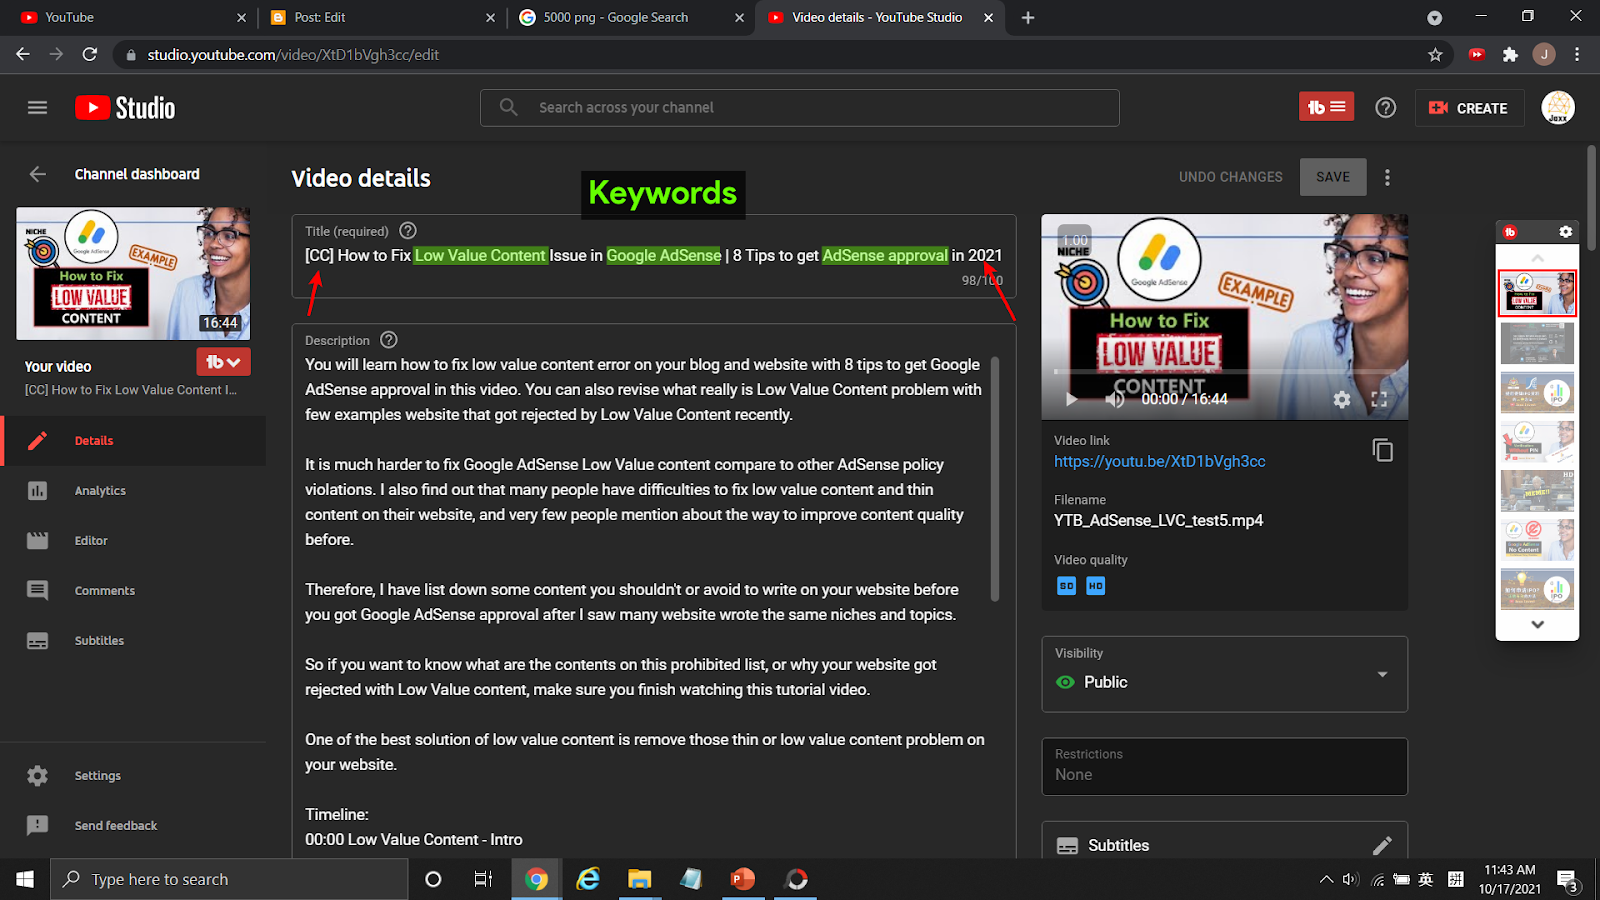Click the Restrictions None box
Image resolution: width=1600 pixels, height=900 pixels.
(1225, 767)
